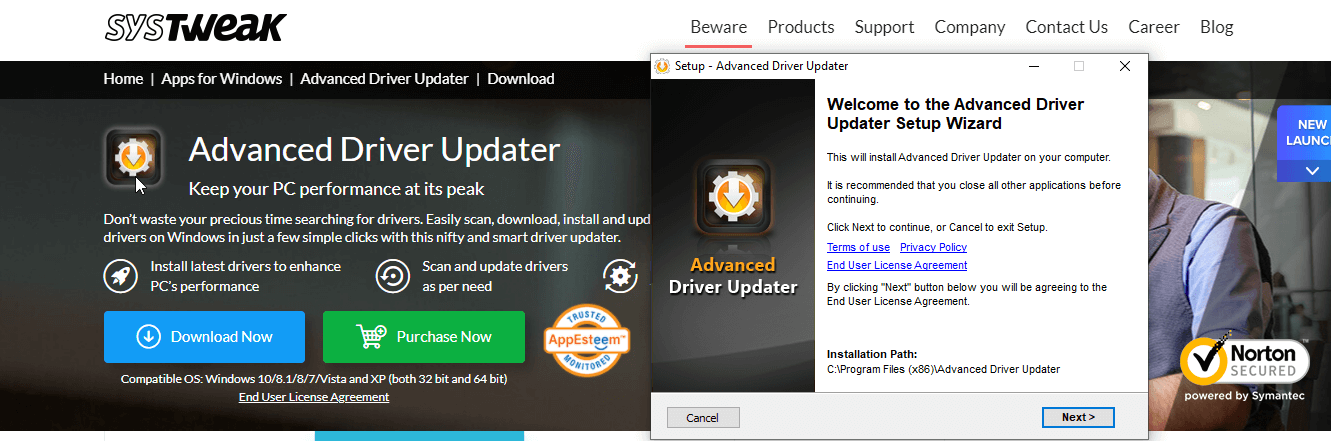Viewport: 1331px width, 441px height.
Task: Go to Apps for Windows breadcrumb
Action: pos(222,79)
